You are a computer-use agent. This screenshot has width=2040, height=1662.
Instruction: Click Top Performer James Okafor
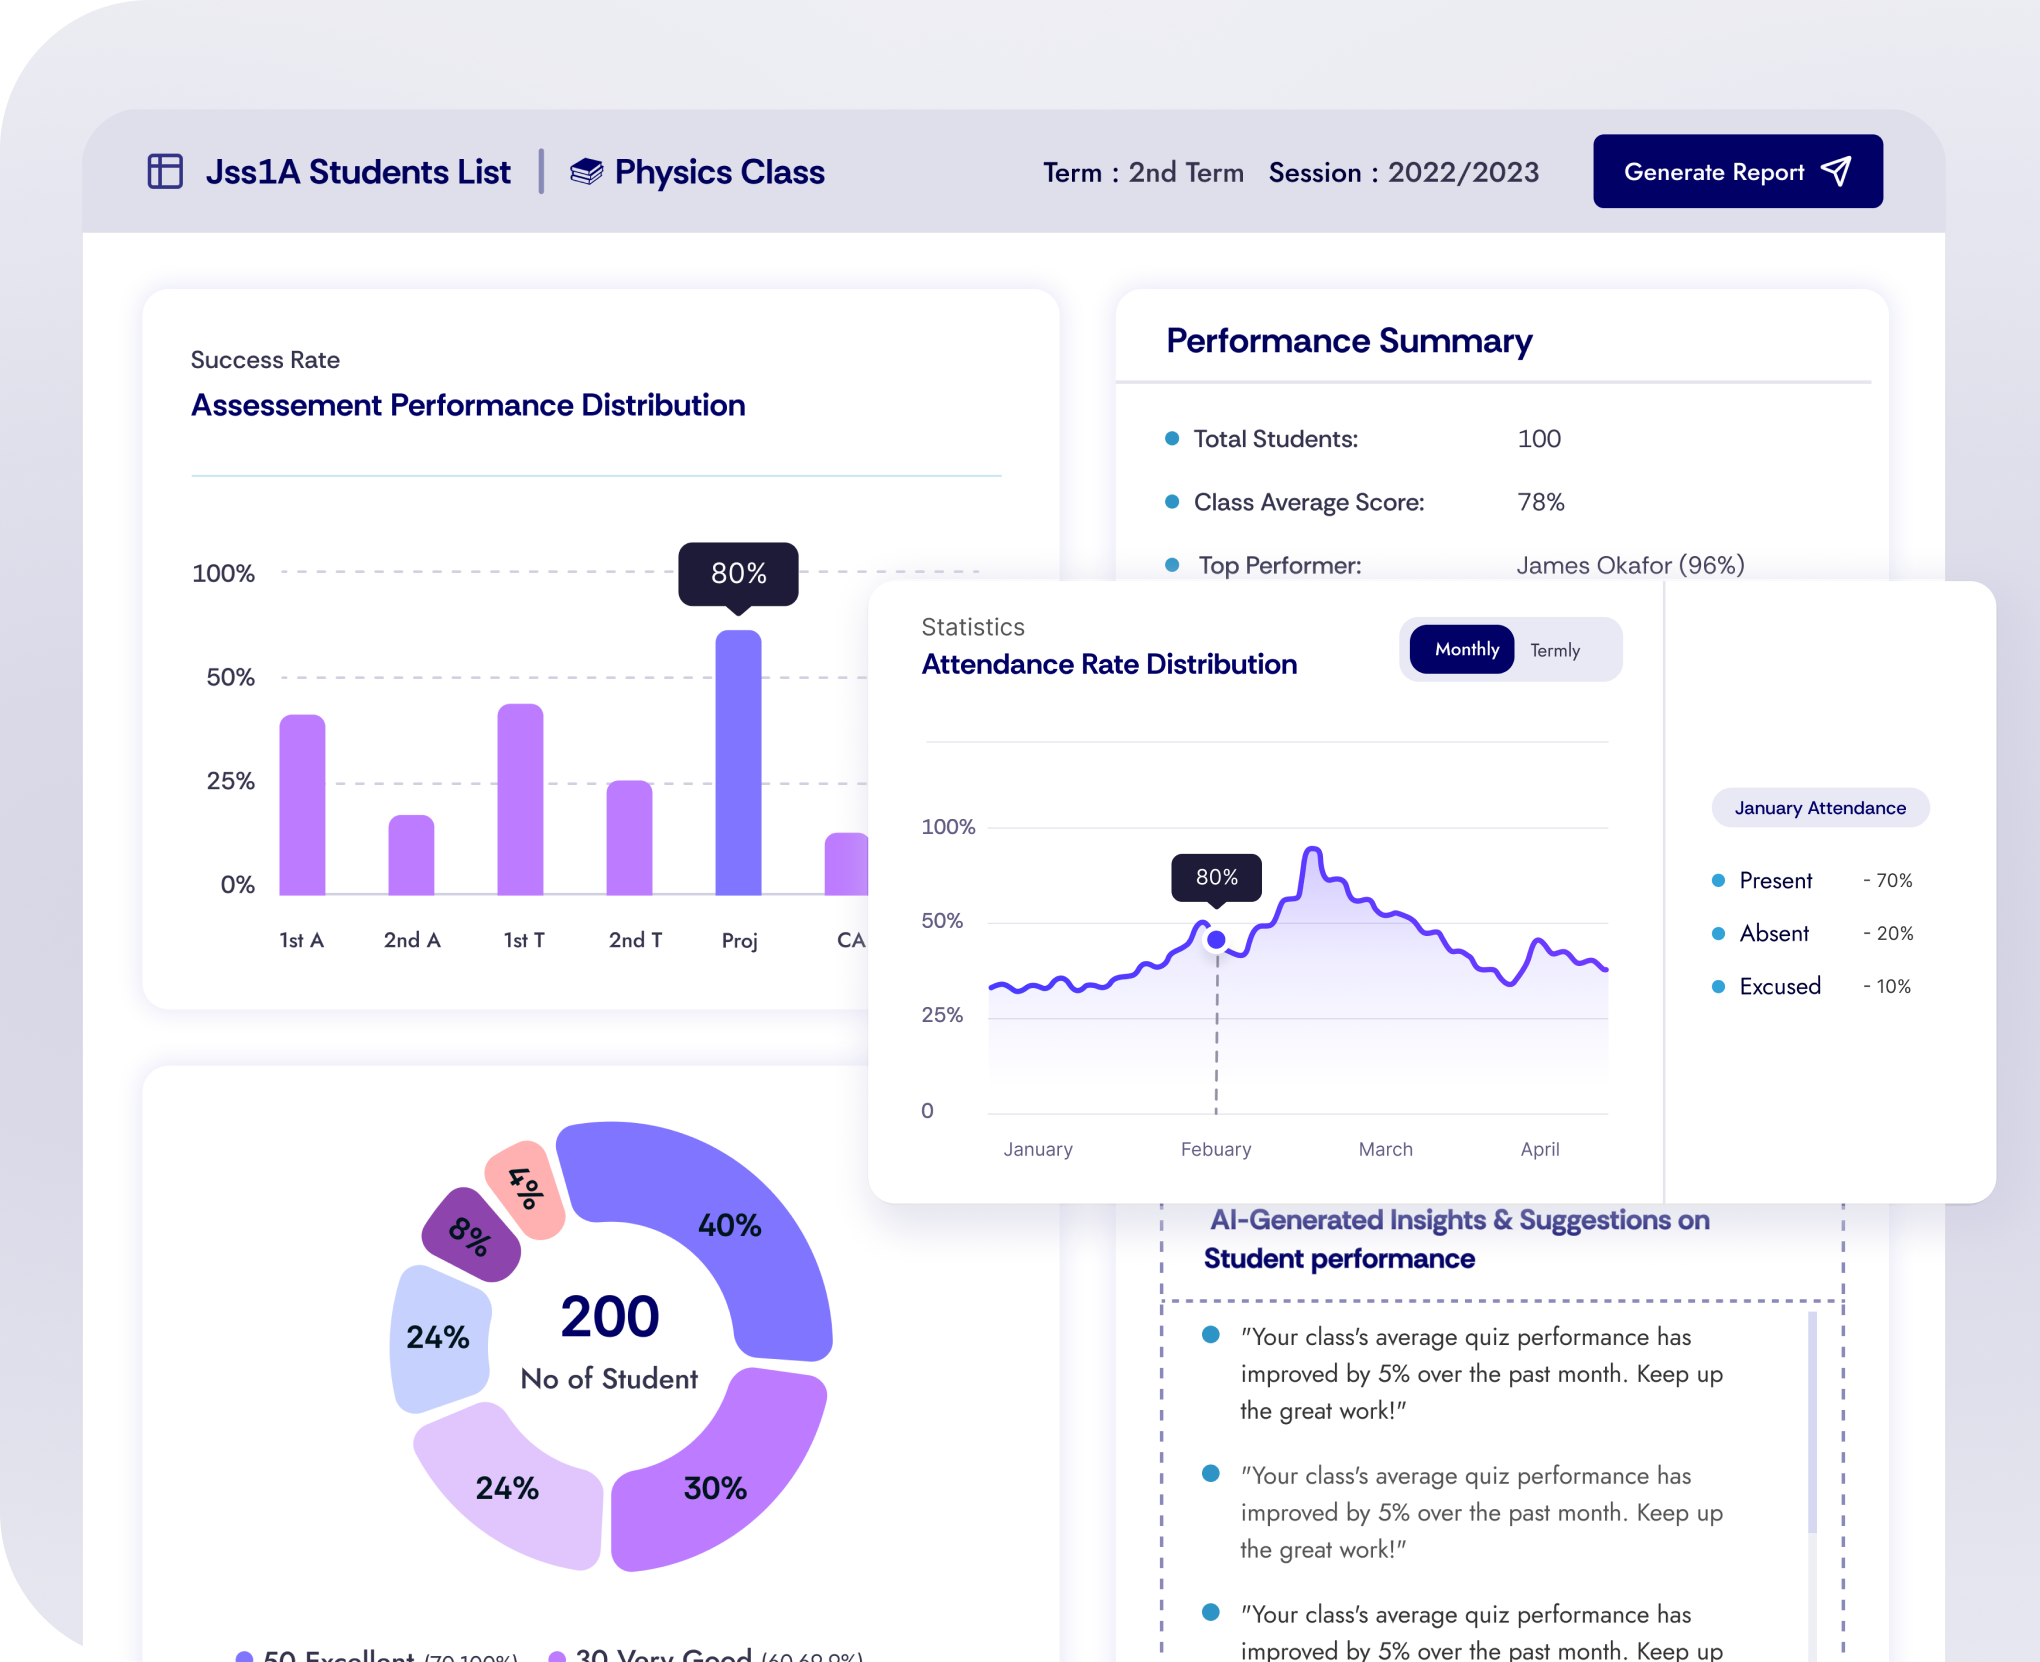(1630, 565)
